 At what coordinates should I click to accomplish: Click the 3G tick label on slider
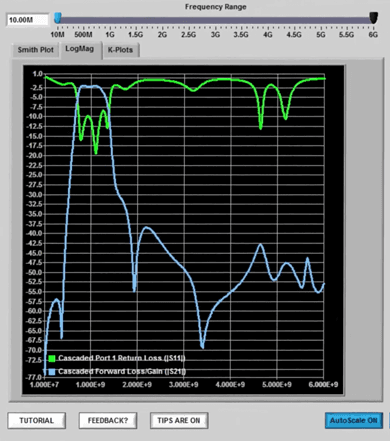pyautogui.click(x=215, y=35)
